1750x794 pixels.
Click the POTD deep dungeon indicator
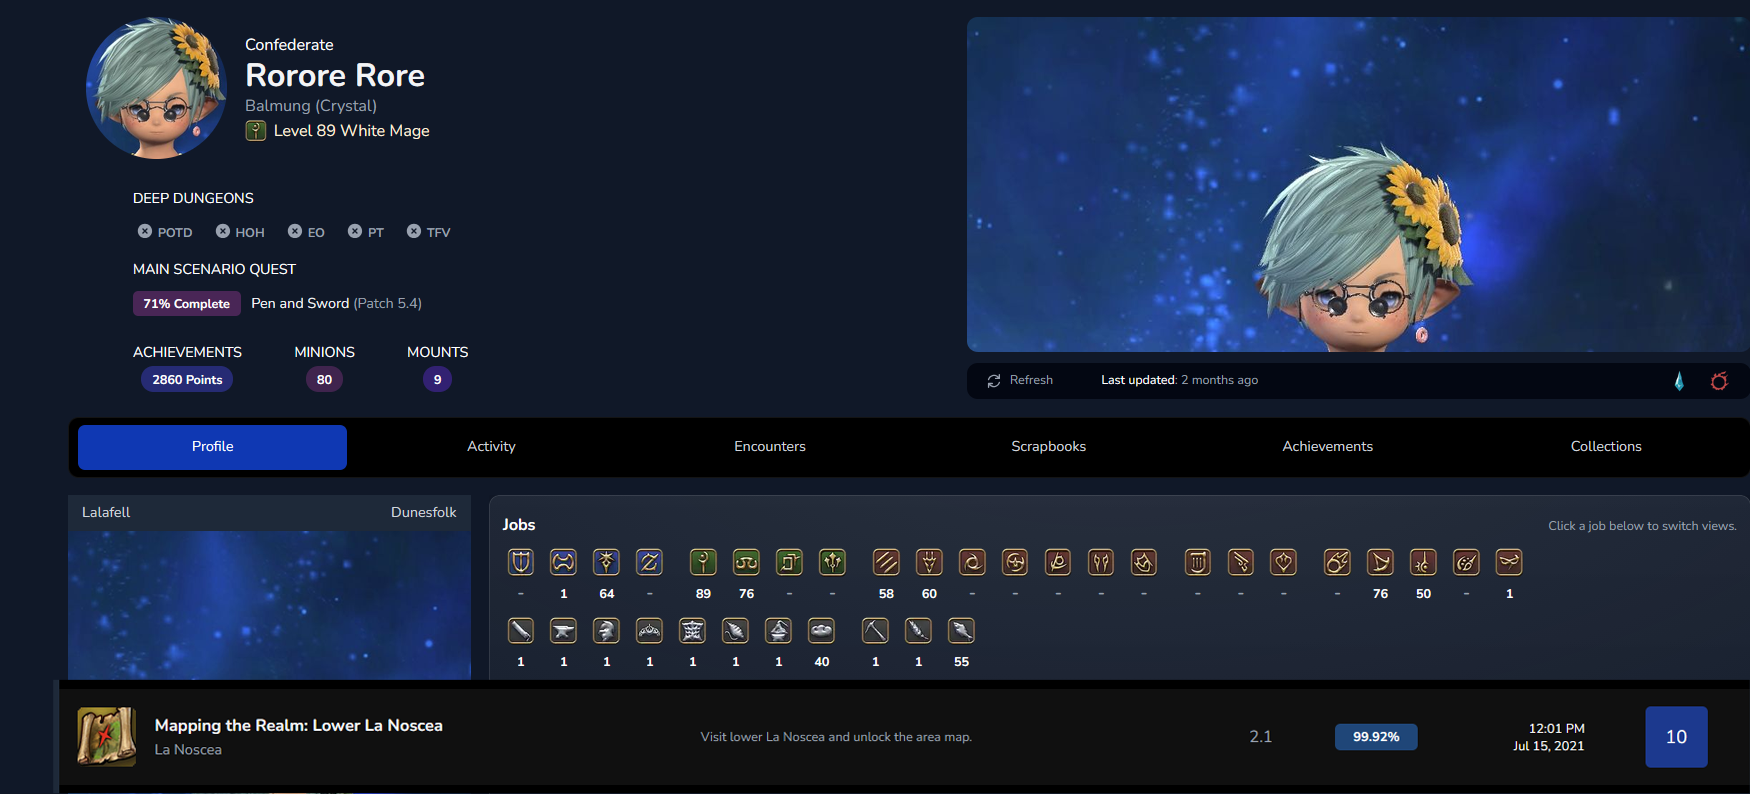[165, 232]
